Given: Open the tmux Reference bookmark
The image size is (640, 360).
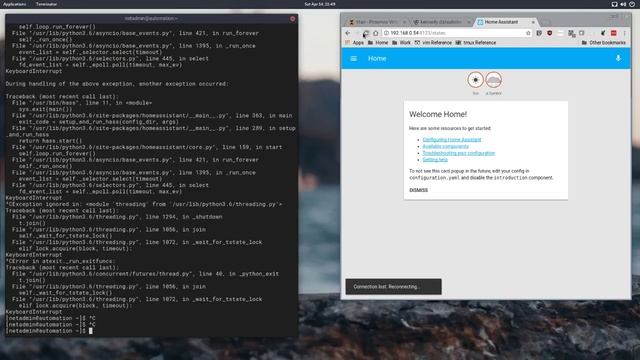Looking at the screenshot, I should pyautogui.click(x=476, y=42).
